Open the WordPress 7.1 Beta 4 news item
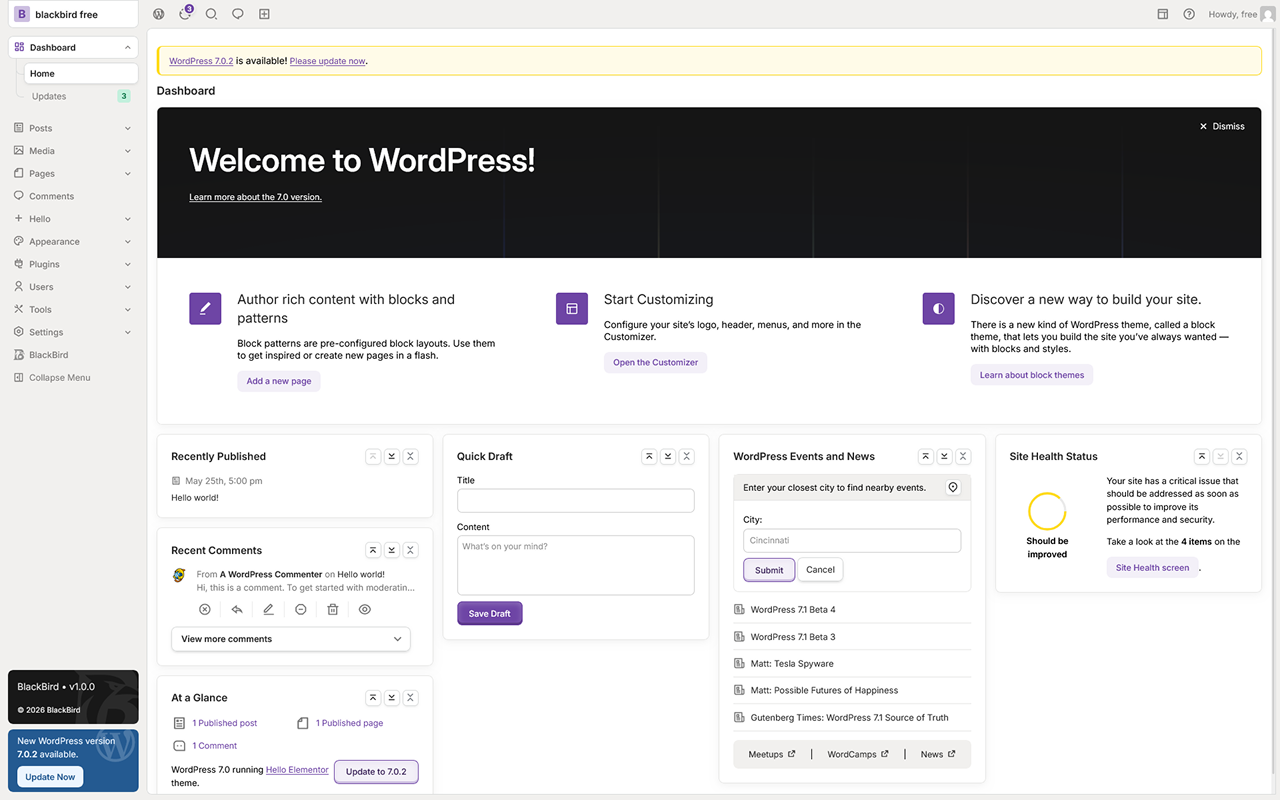Image resolution: width=1280 pixels, height=800 pixels. 793,610
